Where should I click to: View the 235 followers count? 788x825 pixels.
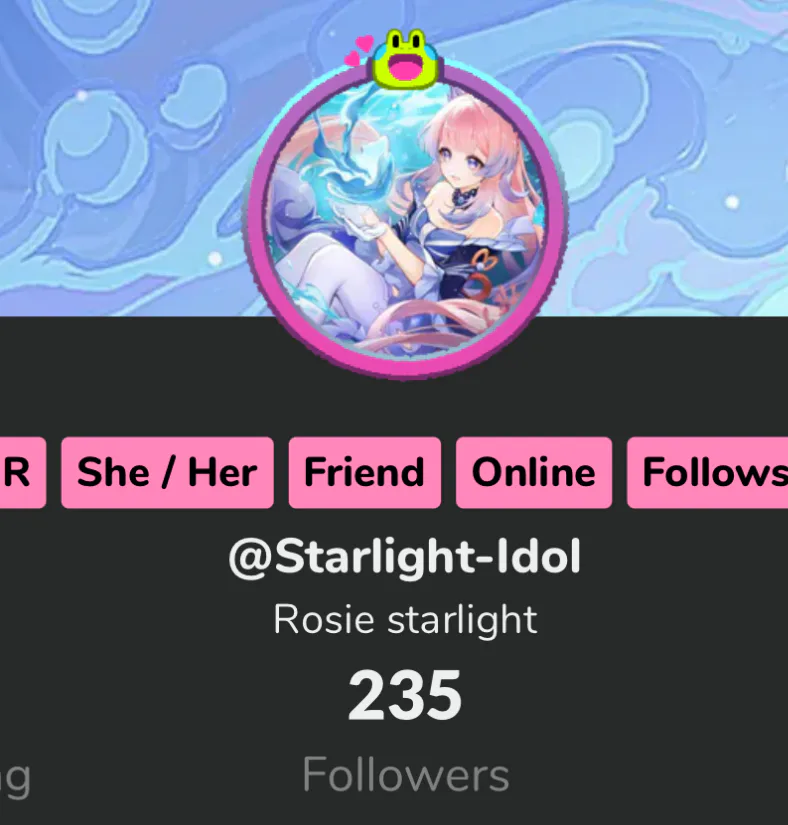coord(405,696)
